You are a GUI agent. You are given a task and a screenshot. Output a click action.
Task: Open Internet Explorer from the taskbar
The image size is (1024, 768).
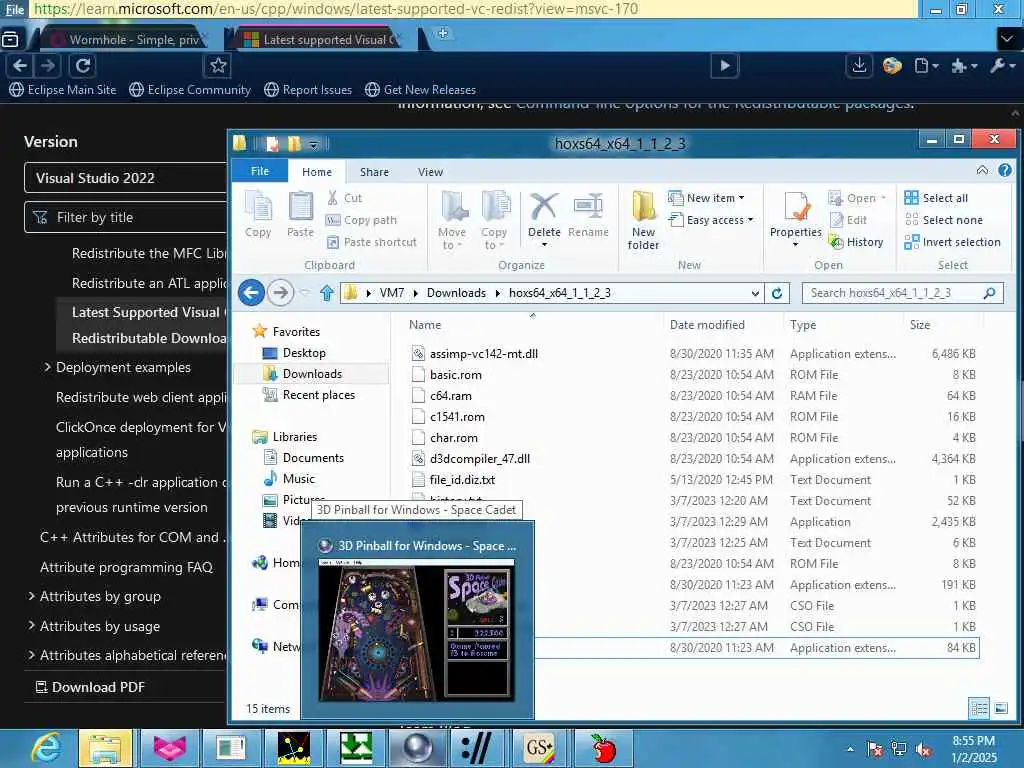(46, 748)
